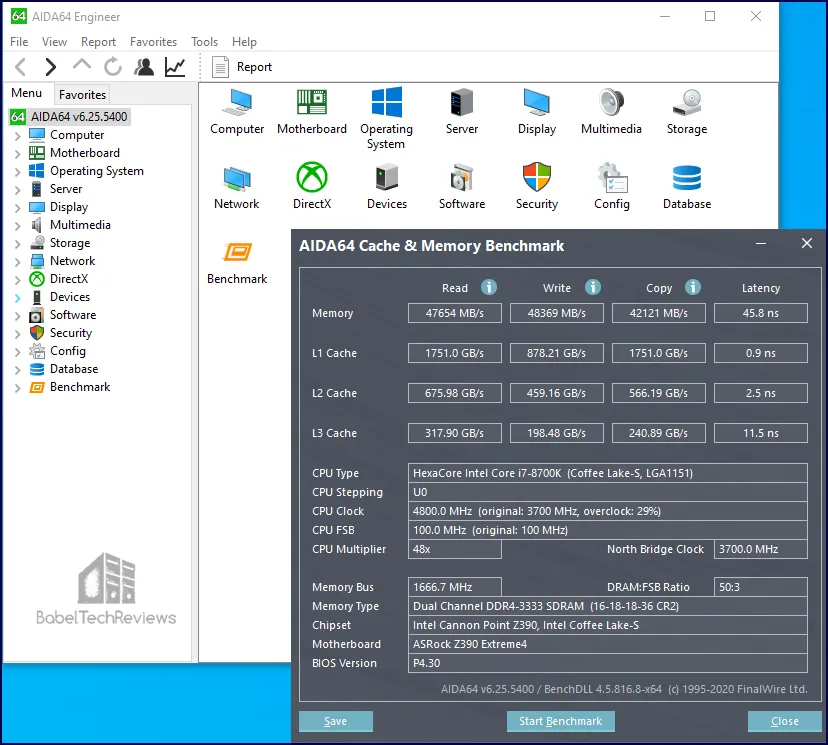Image resolution: width=828 pixels, height=745 pixels.
Task: Expand the Display tree node
Action: tap(17, 208)
